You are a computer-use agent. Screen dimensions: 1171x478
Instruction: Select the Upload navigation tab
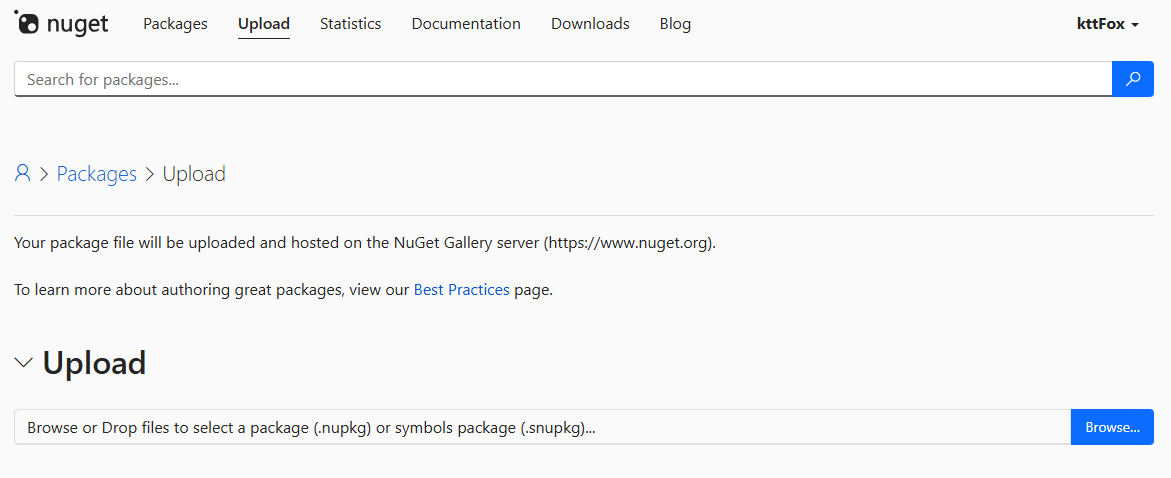264,24
